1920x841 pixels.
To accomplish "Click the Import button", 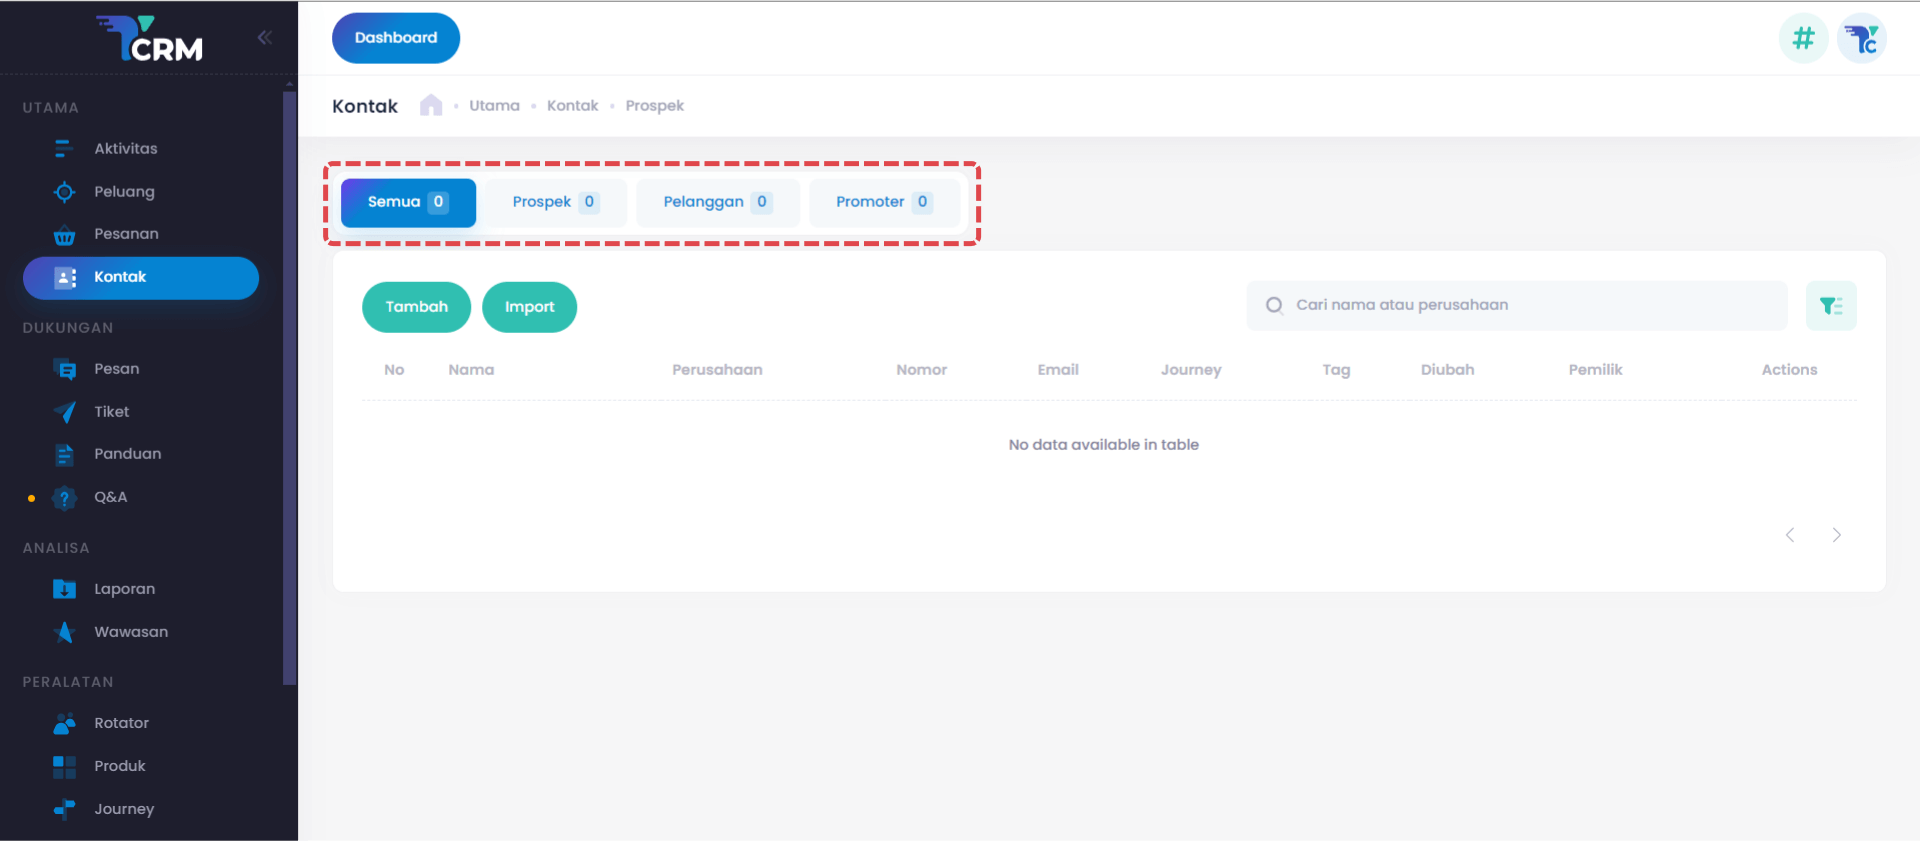I will coord(529,307).
